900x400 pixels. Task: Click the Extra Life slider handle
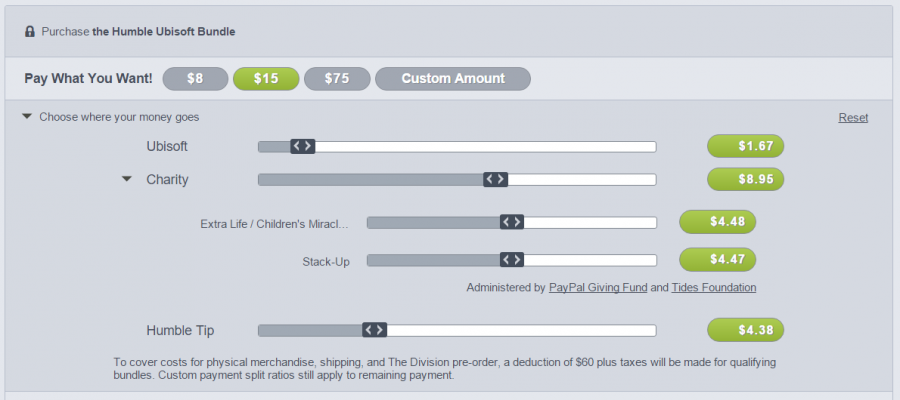[511, 222]
